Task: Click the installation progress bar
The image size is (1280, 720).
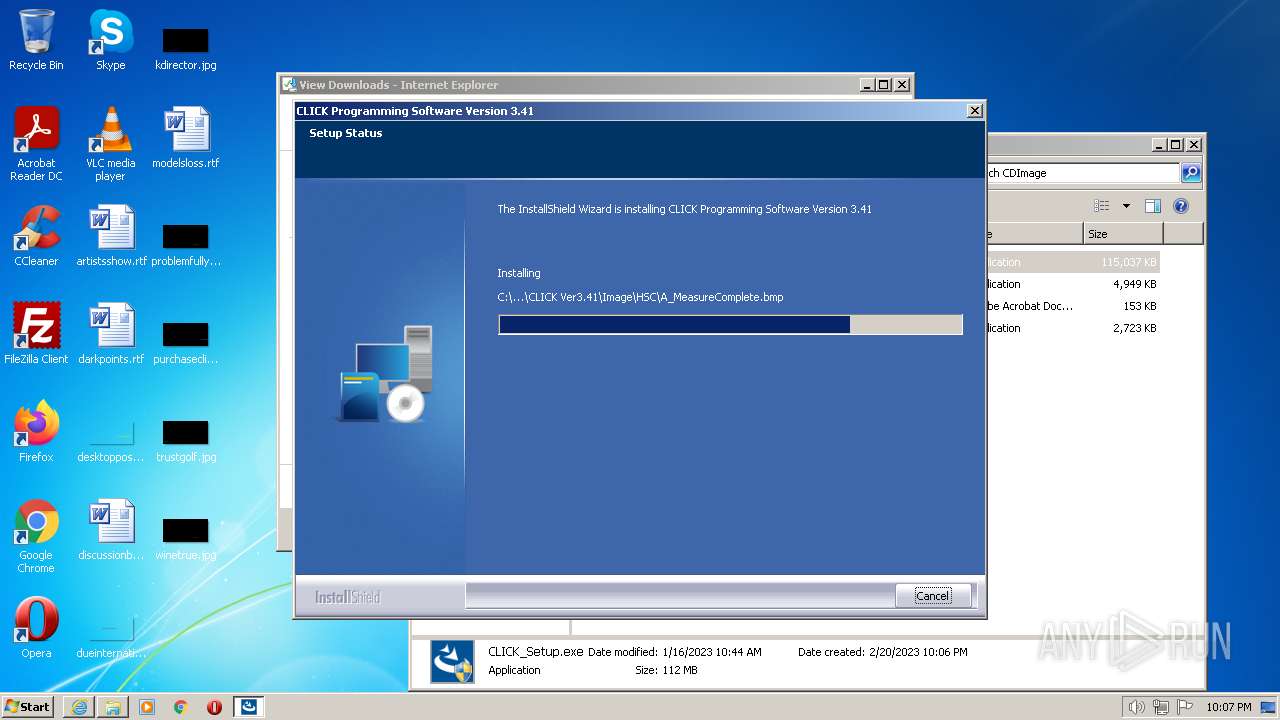Action: (x=730, y=324)
